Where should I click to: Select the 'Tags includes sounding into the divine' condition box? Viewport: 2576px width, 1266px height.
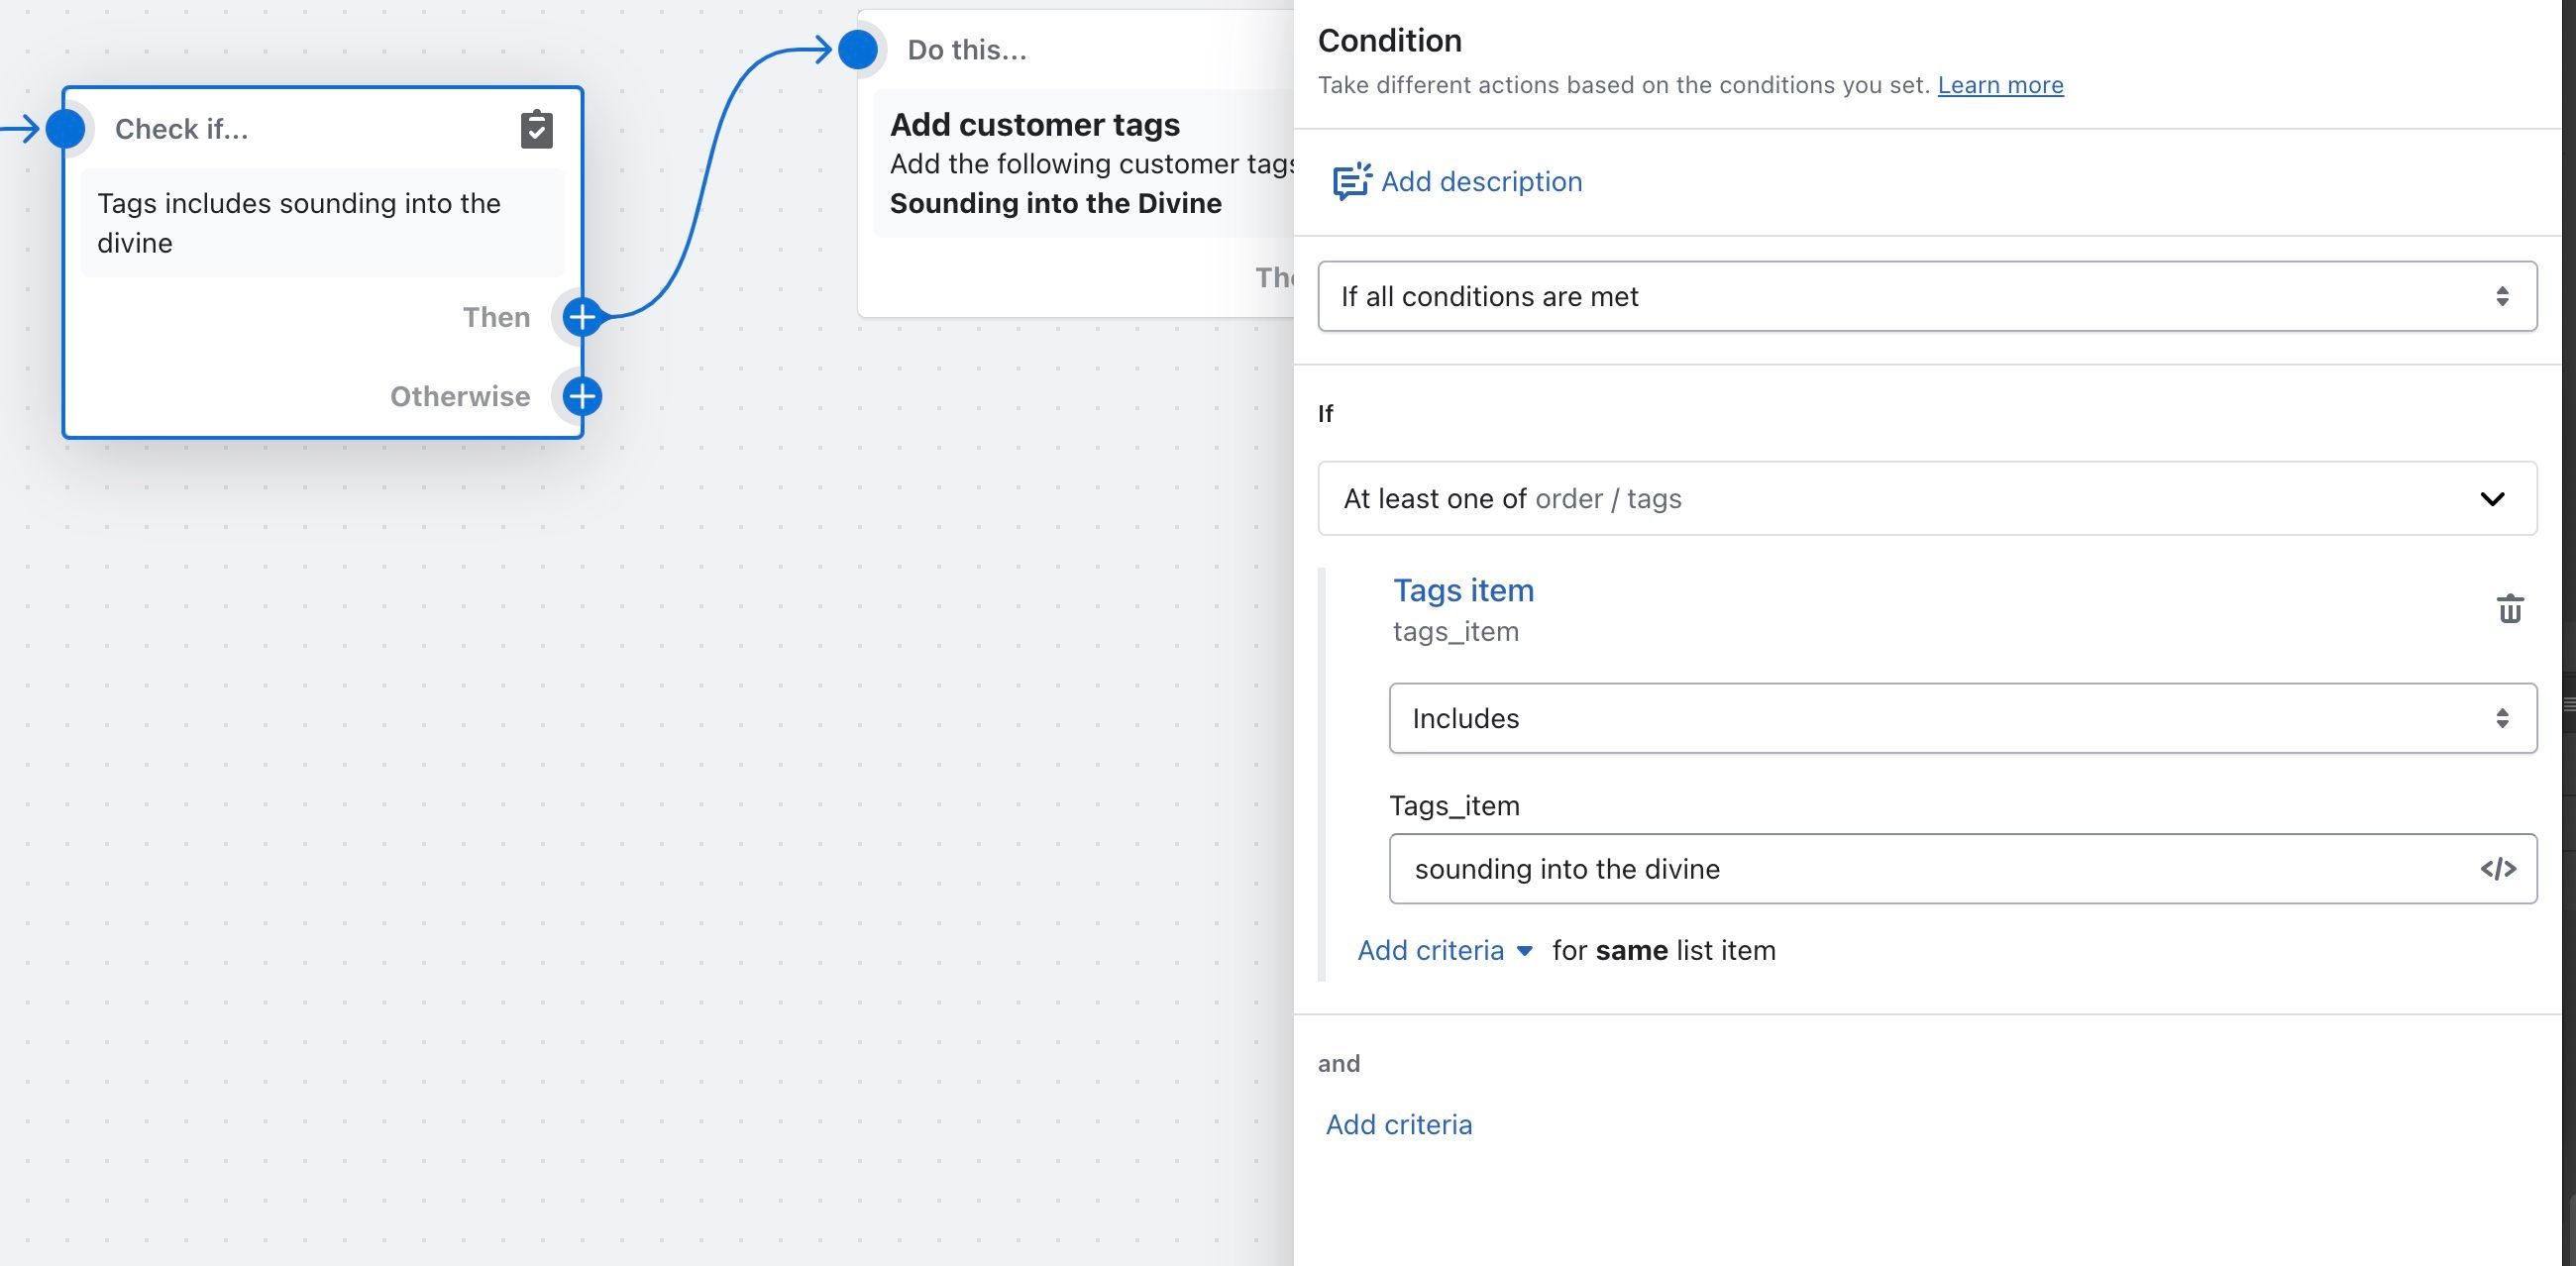(322, 223)
